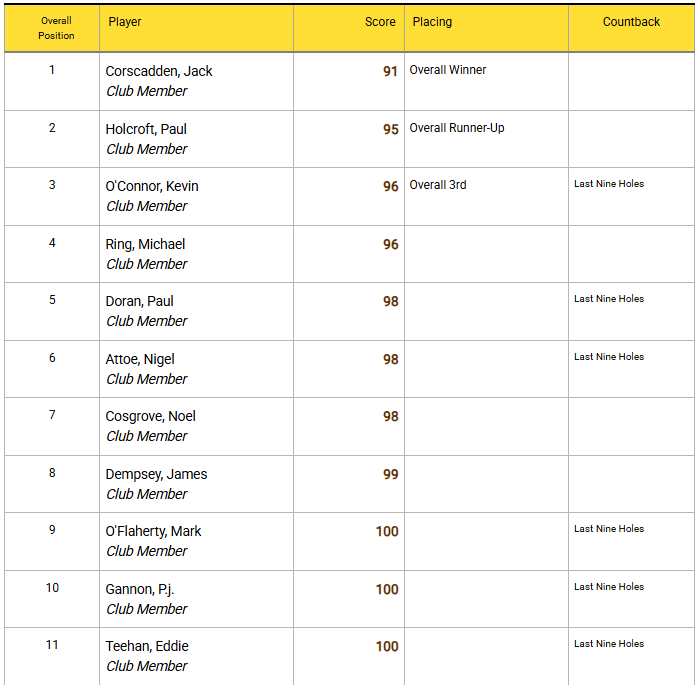Click Last Nine Holes in Gannon's row
698x685 pixels.
[x=609, y=587]
